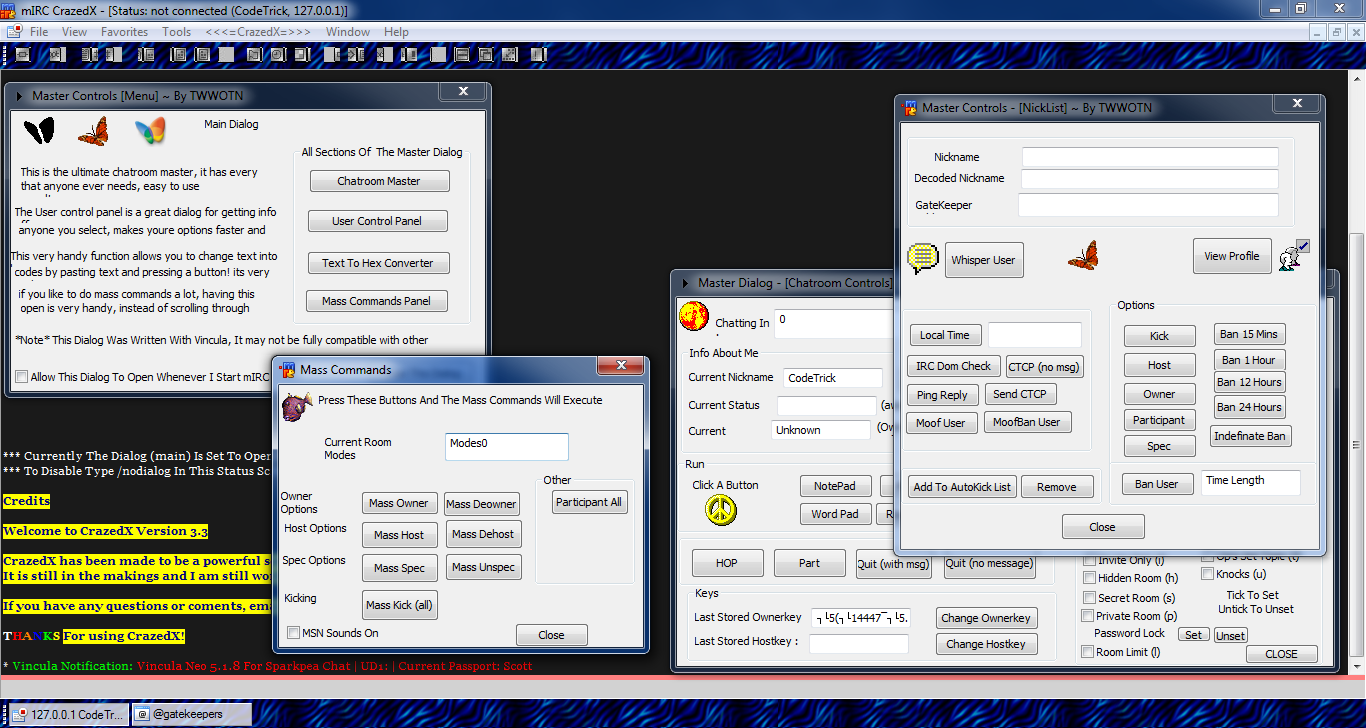Click the Mass Commands title bar icon
The height and width of the screenshot is (728, 1366).
point(287,370)
